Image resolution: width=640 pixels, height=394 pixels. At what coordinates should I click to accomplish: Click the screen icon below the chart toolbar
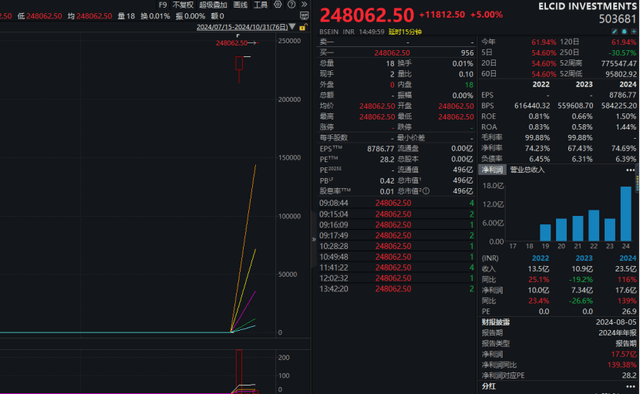pyautogui.click(x=304, y=16)
